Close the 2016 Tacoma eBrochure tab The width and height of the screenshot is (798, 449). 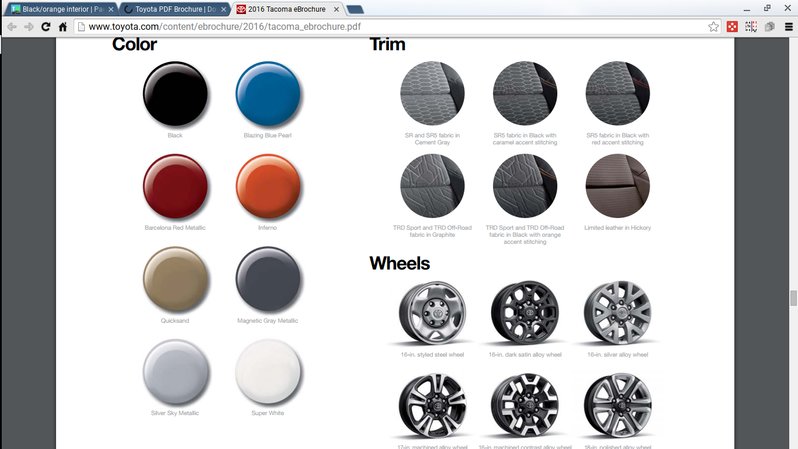point(336,9)
